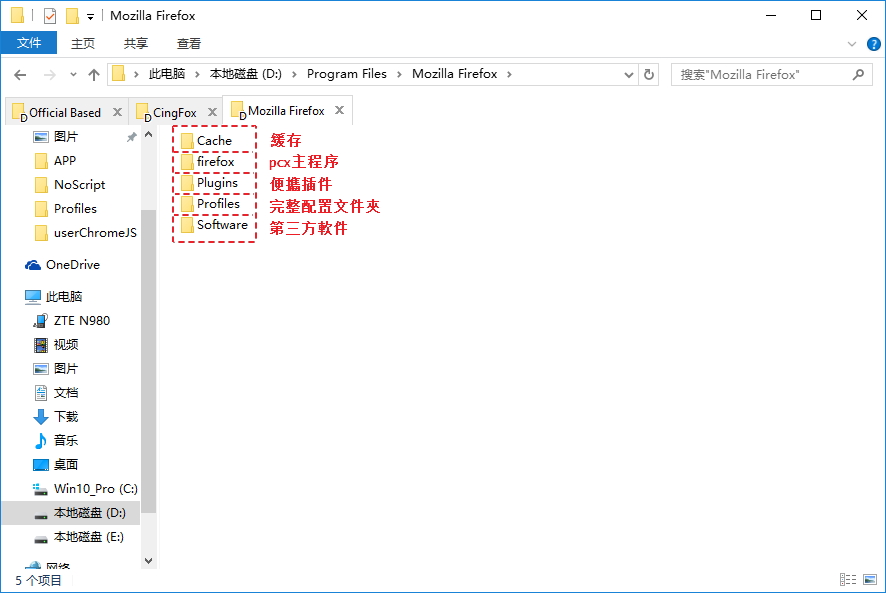The width and height of the screenshot is (886, 593).
Task: Go forward with the forward arrow
Action: [50, 75]
